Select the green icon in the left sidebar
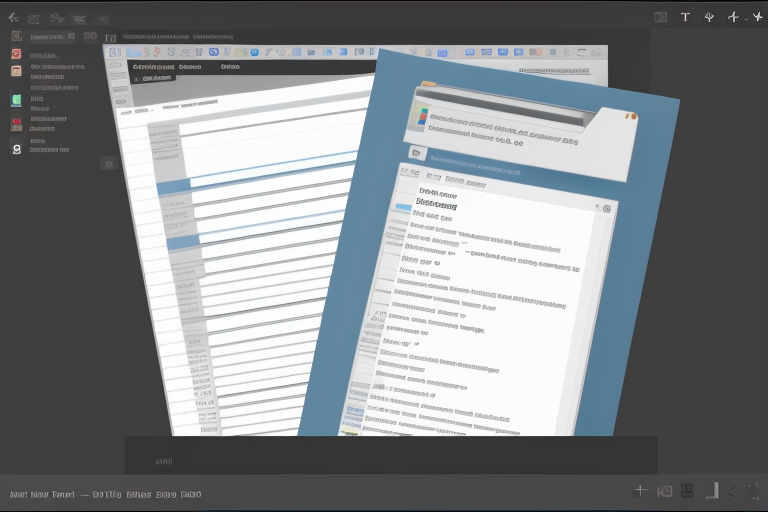 (16, 99)
